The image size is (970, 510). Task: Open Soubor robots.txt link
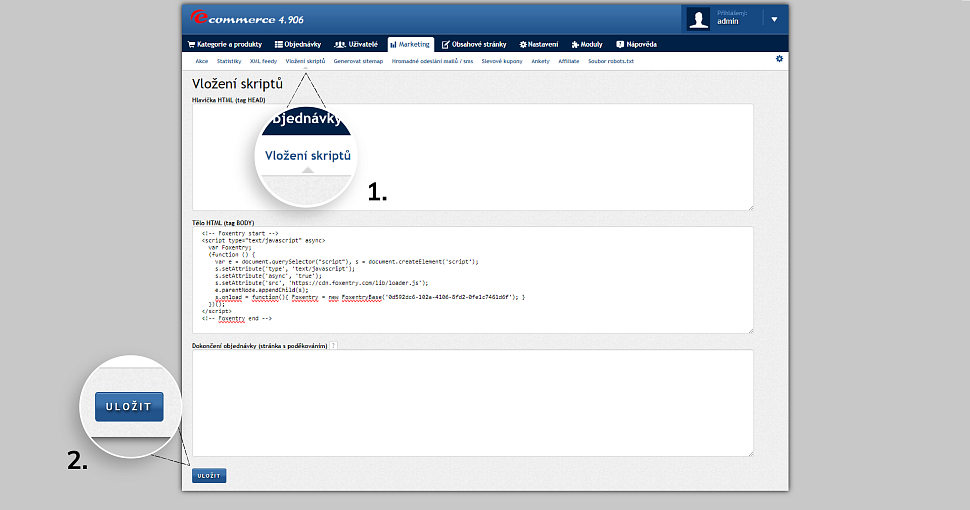(611, 61)
